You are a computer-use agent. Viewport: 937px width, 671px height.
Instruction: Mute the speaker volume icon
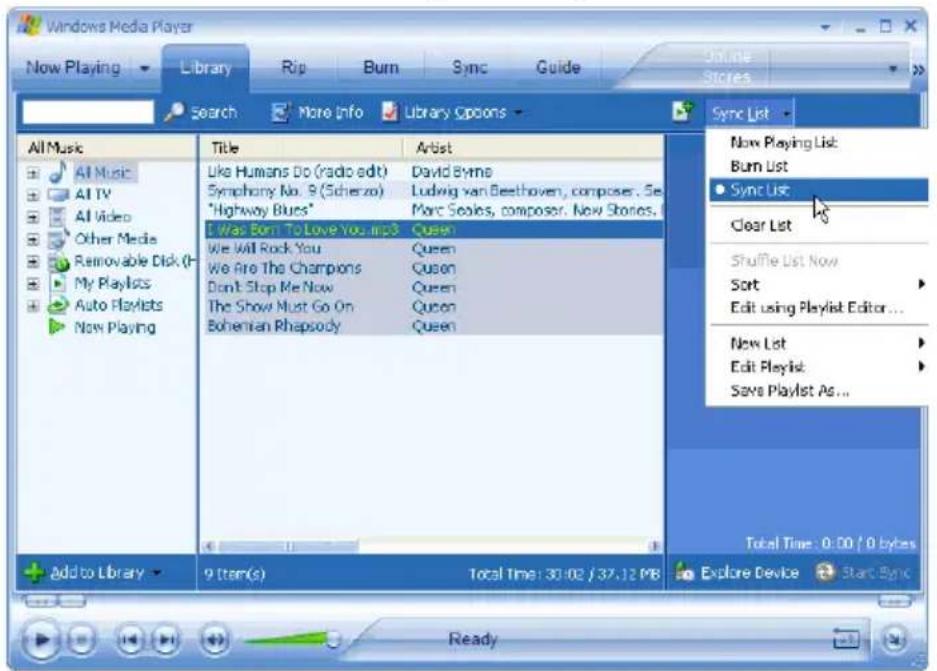215,641
